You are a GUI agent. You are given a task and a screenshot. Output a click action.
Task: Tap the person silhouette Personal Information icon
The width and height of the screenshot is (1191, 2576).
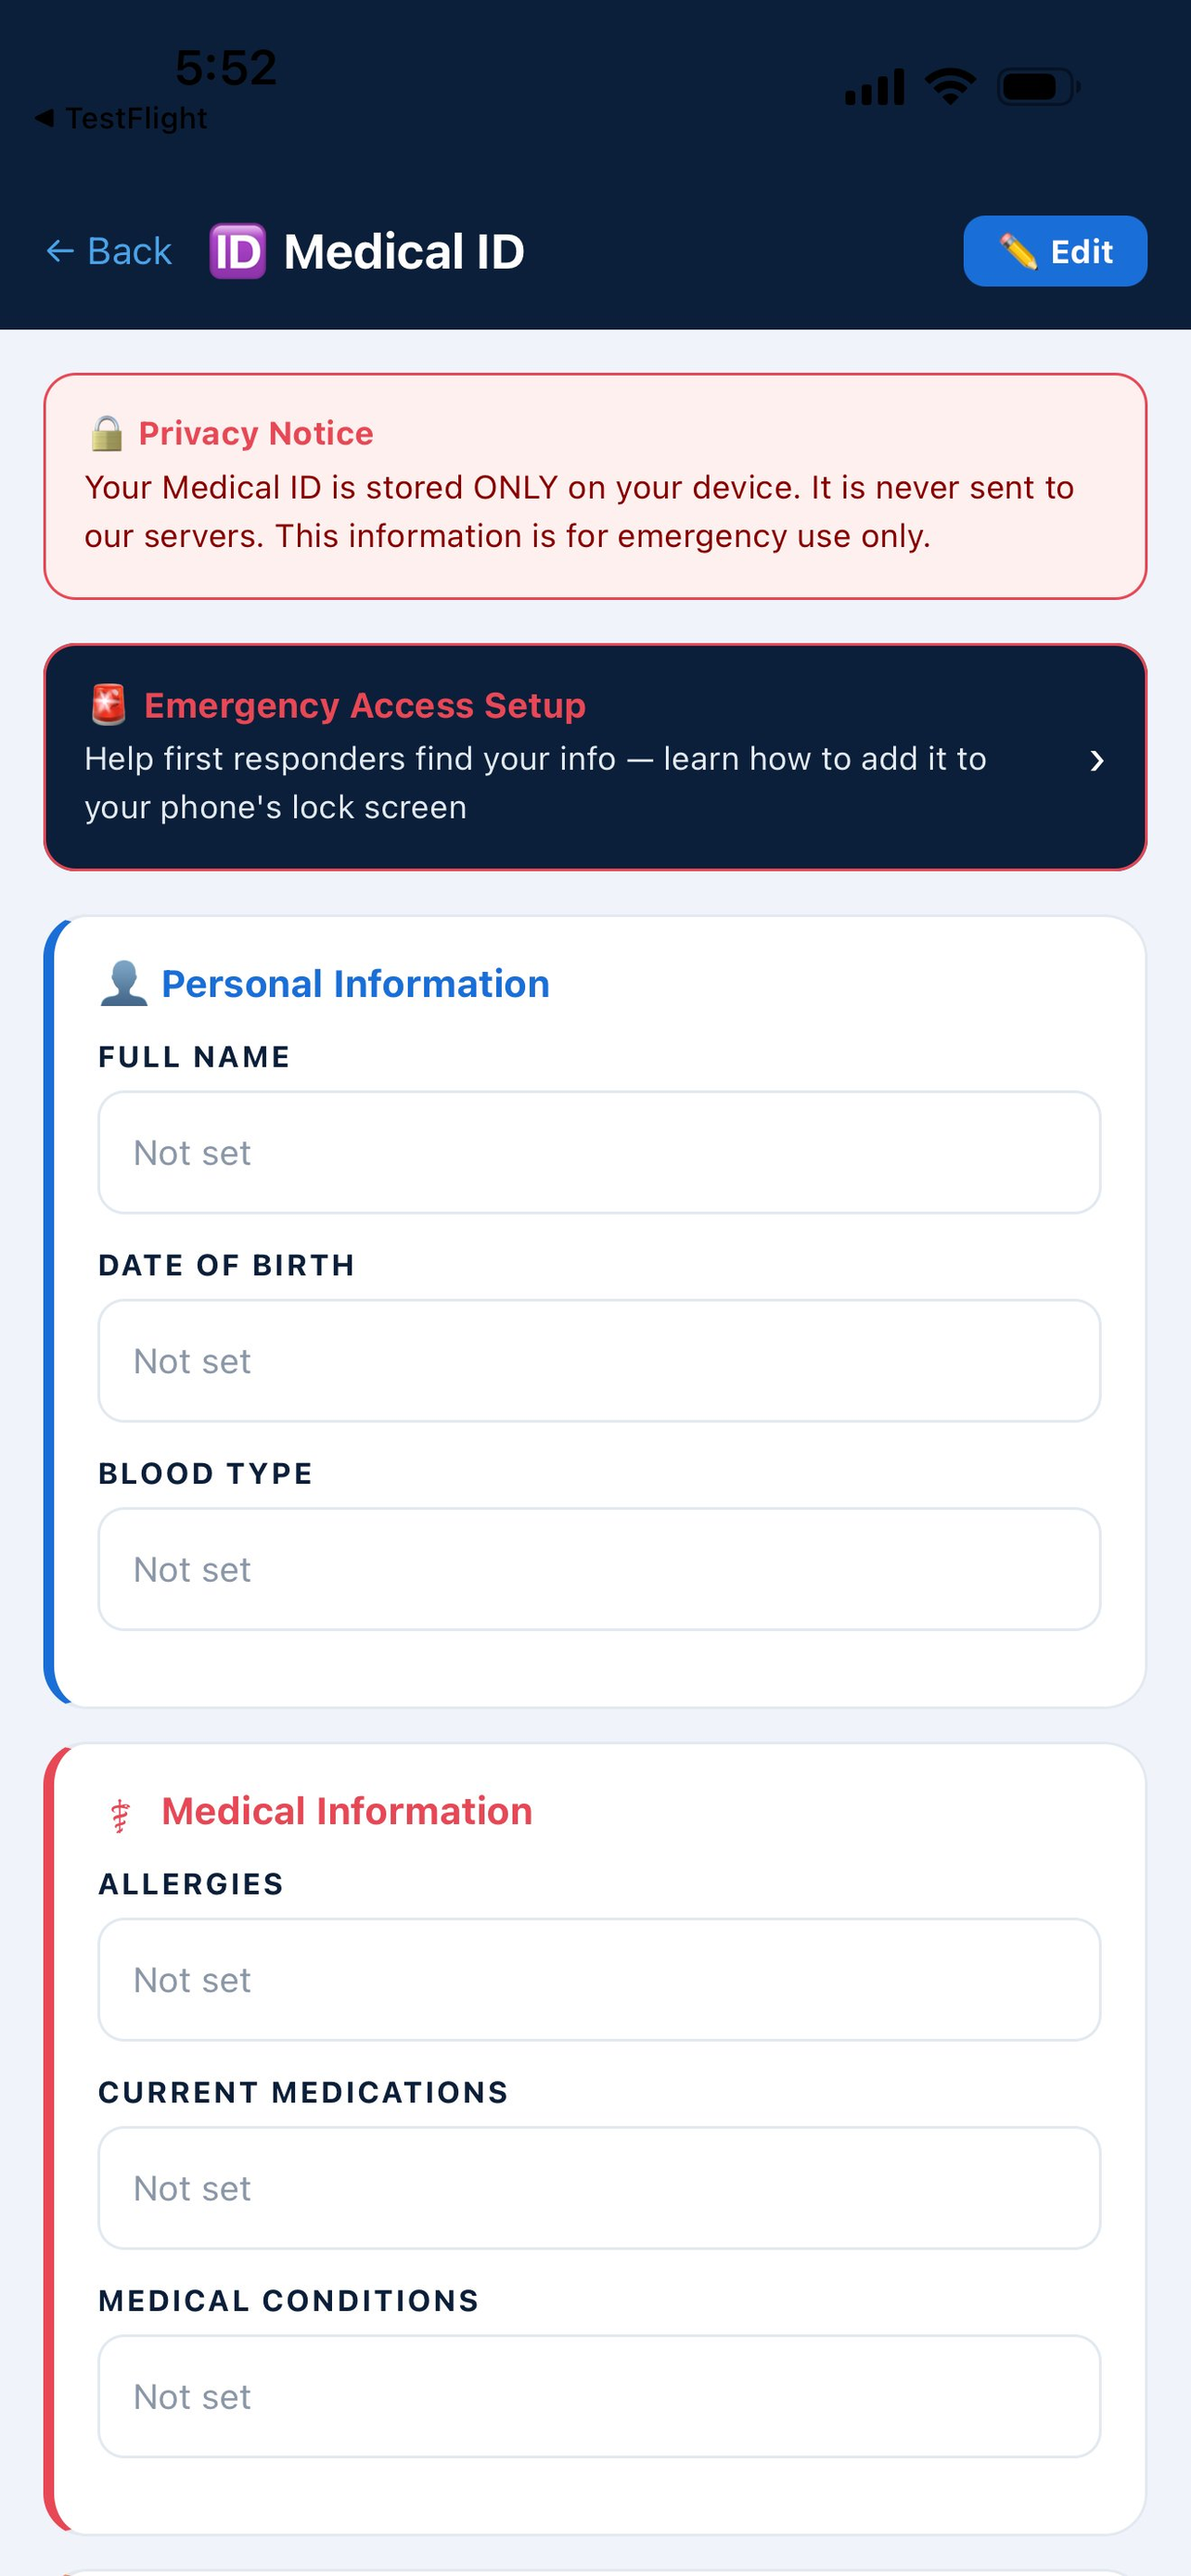124,984
